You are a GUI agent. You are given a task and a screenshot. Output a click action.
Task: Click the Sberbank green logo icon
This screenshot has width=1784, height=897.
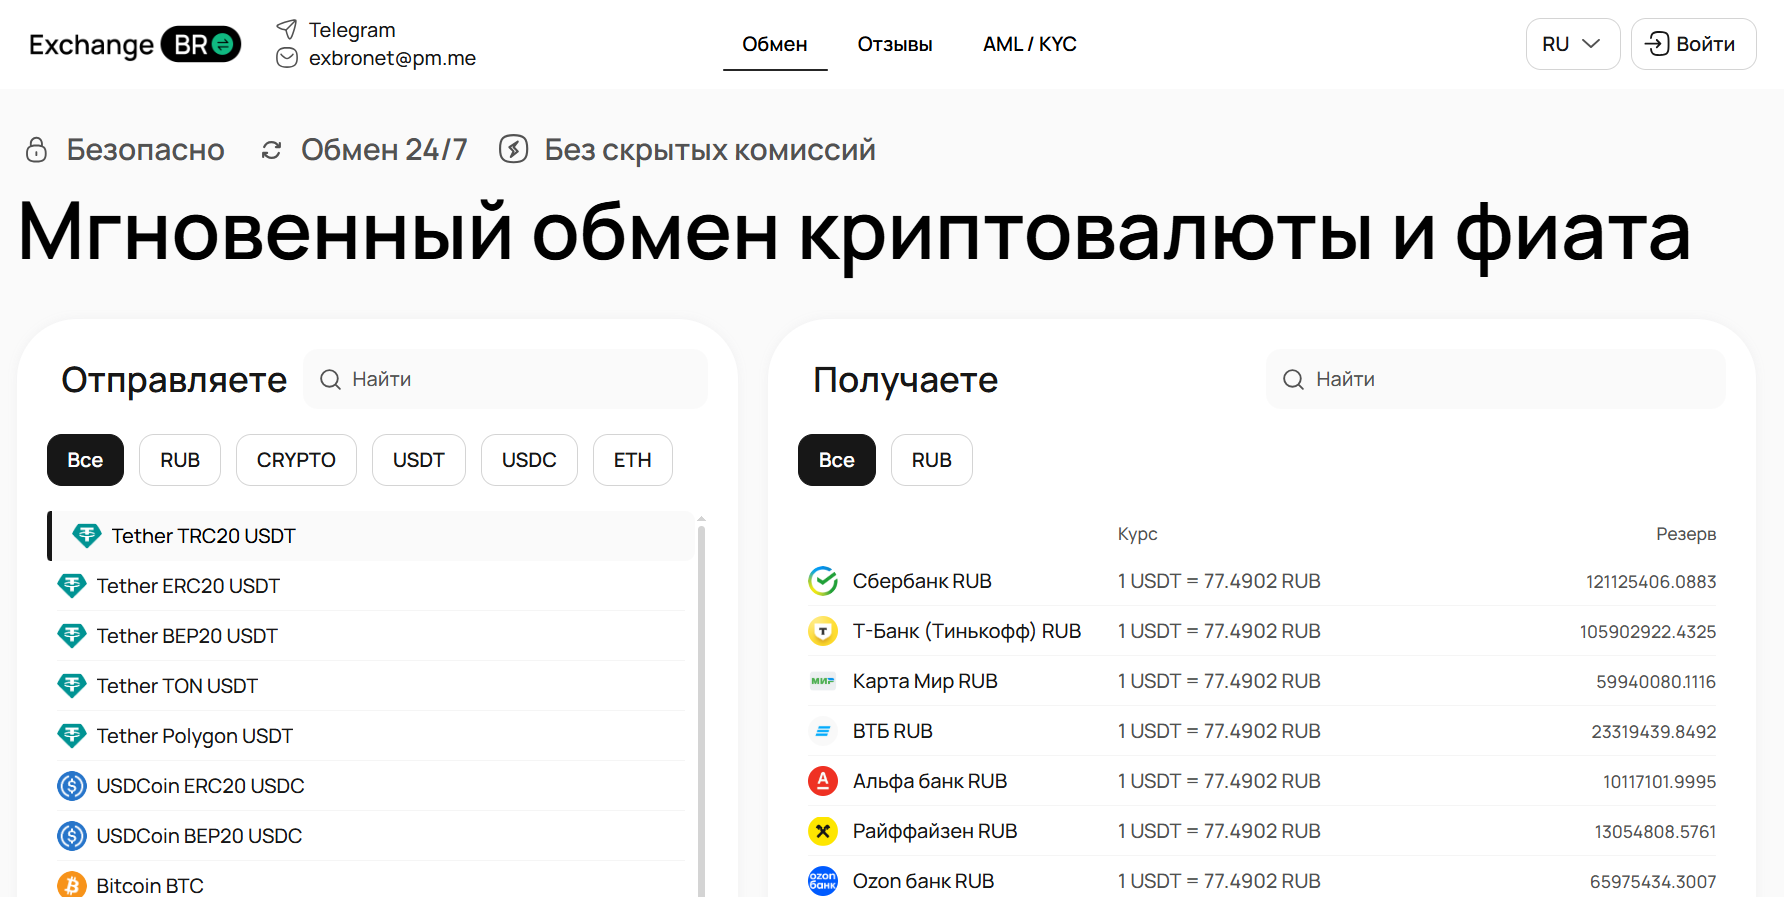point(822,581)
